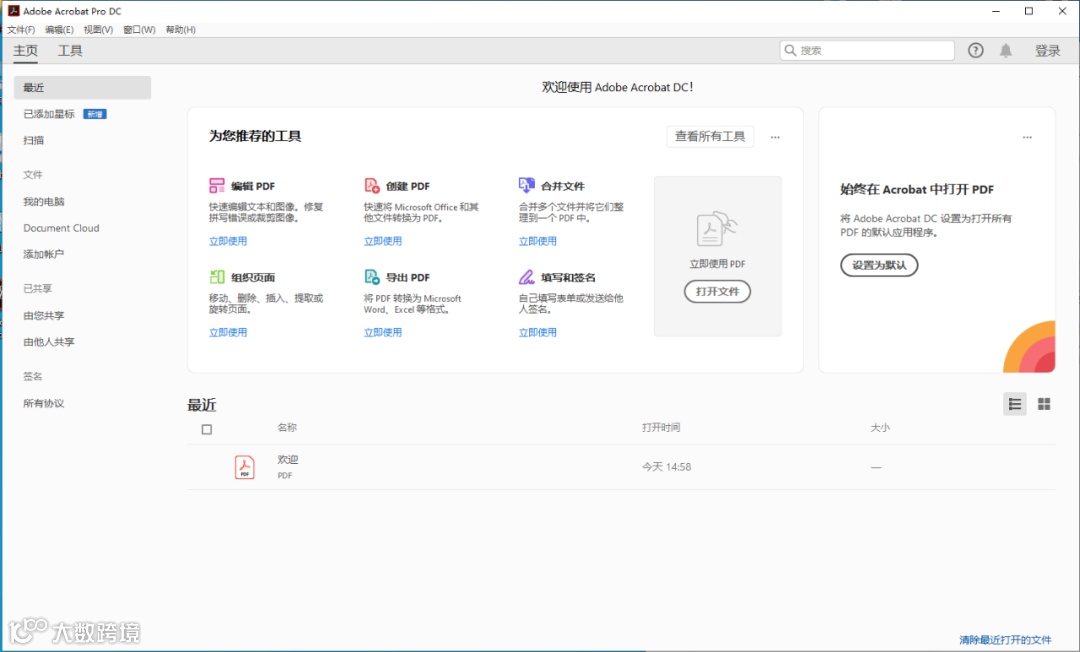This screenshot has width=1080, height=652.
Task: Click the Organize Pages (组织页面) tool icon
Action: [217, 277]
